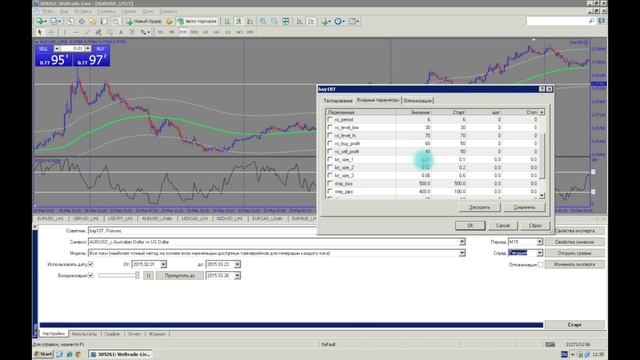The image size is (640, 360).
Task: Toggle the Optimization checkbox in tester
Action: (540, 264)
